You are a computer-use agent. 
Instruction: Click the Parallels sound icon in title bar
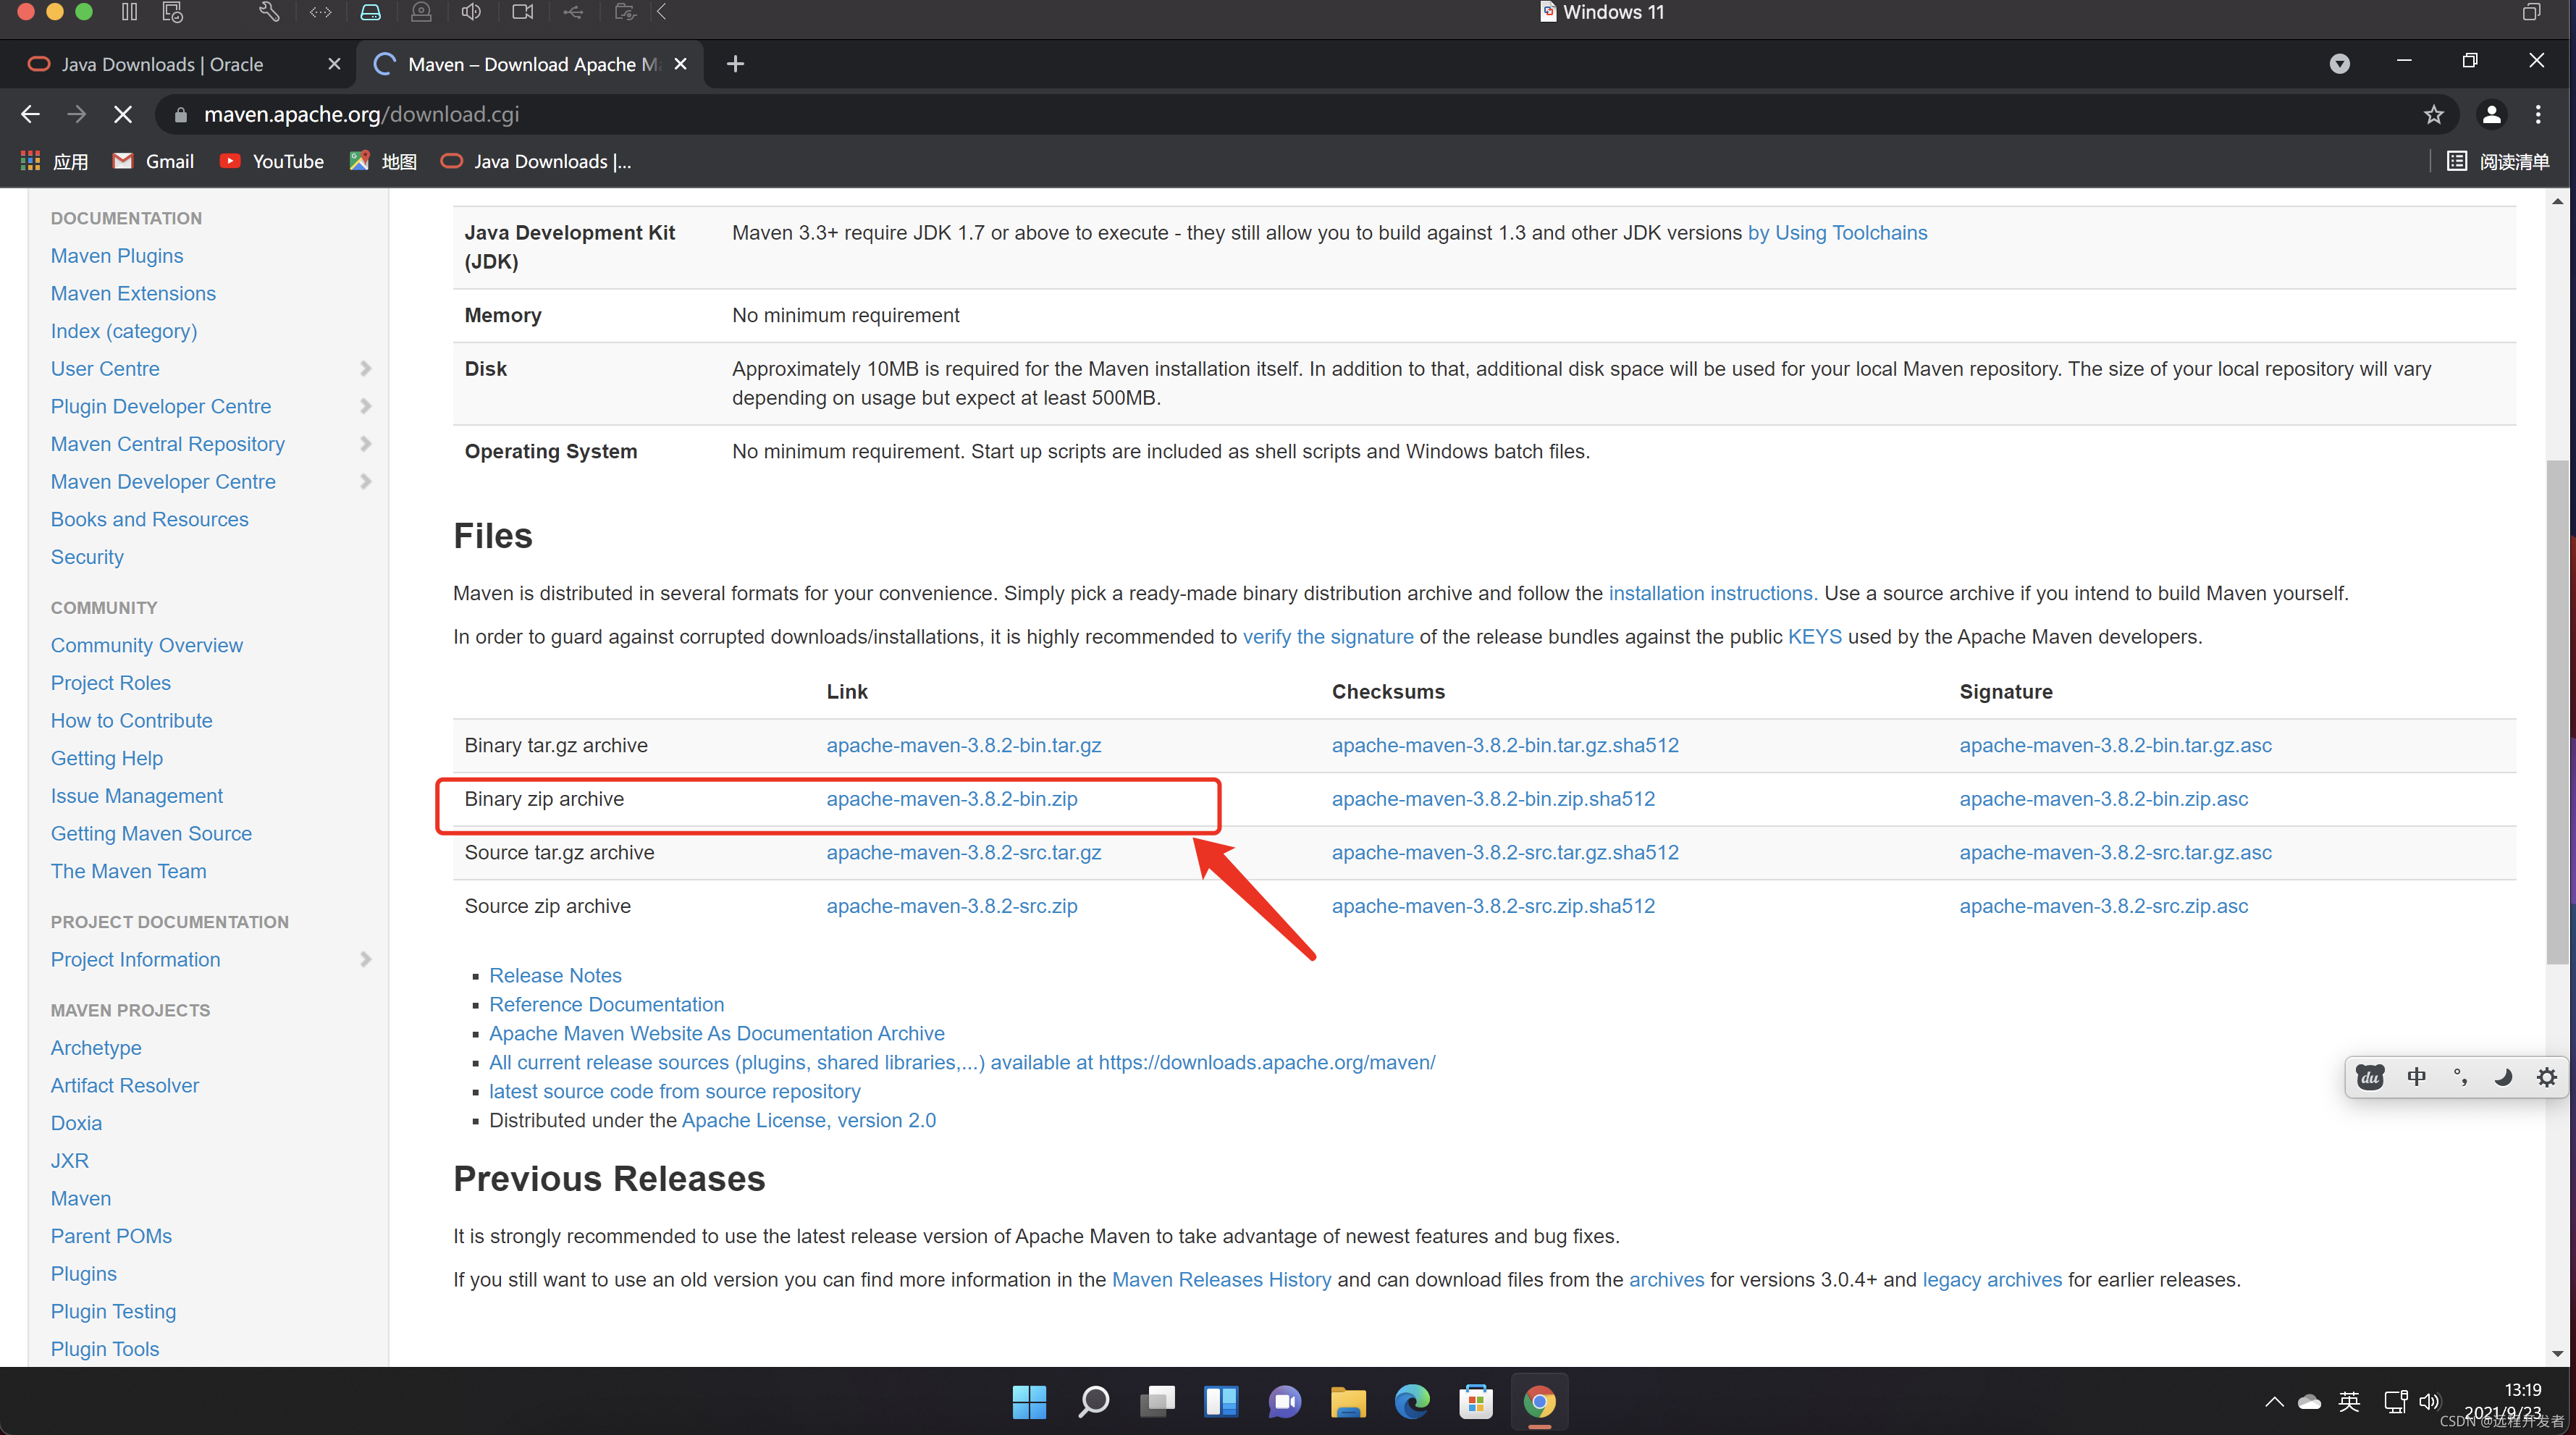471,12
